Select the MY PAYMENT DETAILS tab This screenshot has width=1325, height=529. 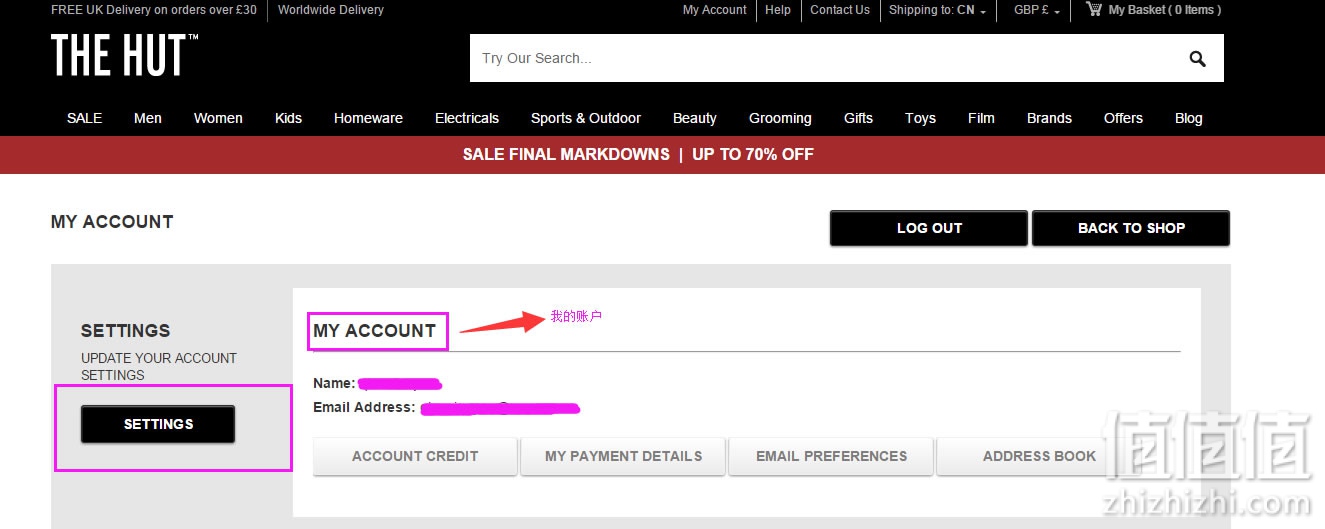tap(623, 456)
